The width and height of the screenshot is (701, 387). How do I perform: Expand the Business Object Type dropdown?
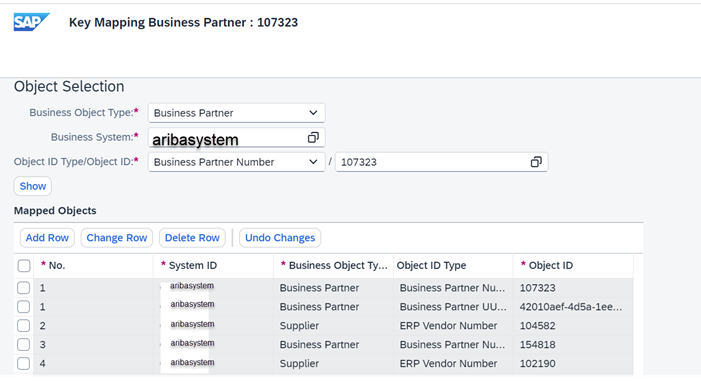313,113
